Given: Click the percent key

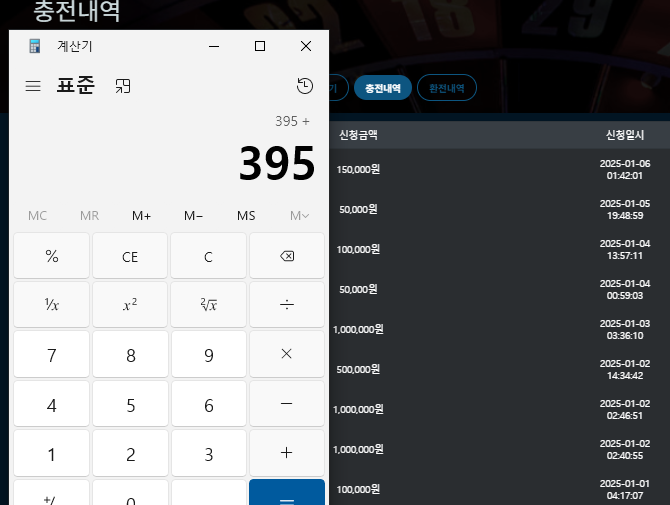Looking at the screenshot, I should pos(52,255).
